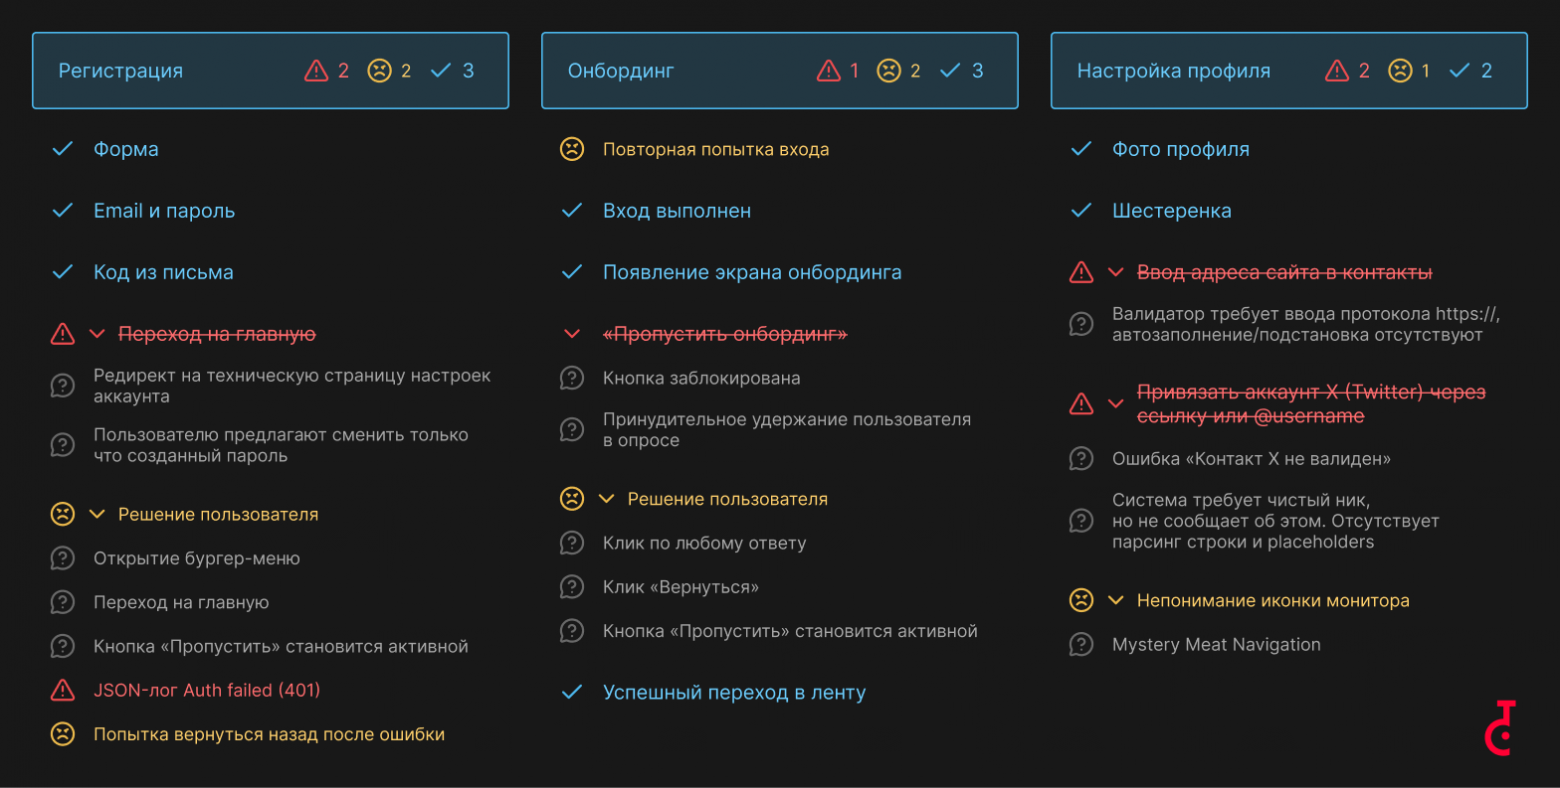The width and height of the screenshot is (1560, 788).
Task: Click the question bubble beside Открытие бургер-меню
Action: point(63,558)
